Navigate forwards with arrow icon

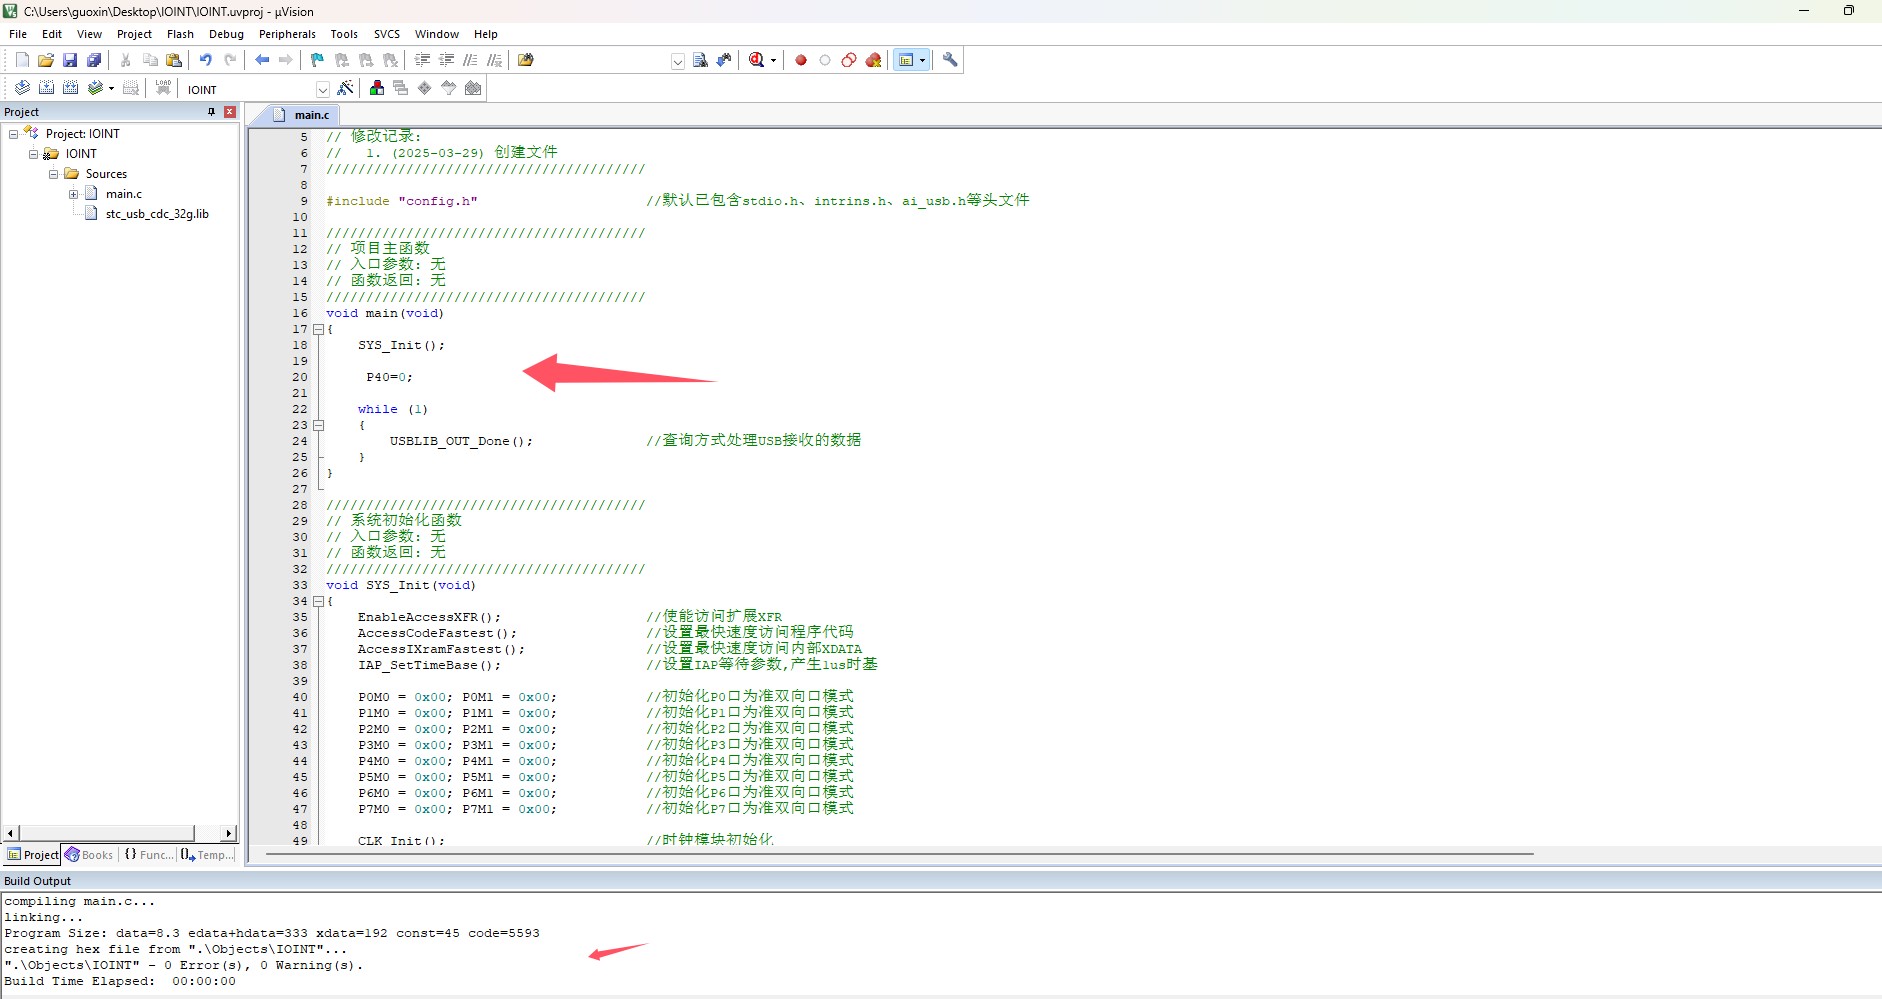coord(286,60)
